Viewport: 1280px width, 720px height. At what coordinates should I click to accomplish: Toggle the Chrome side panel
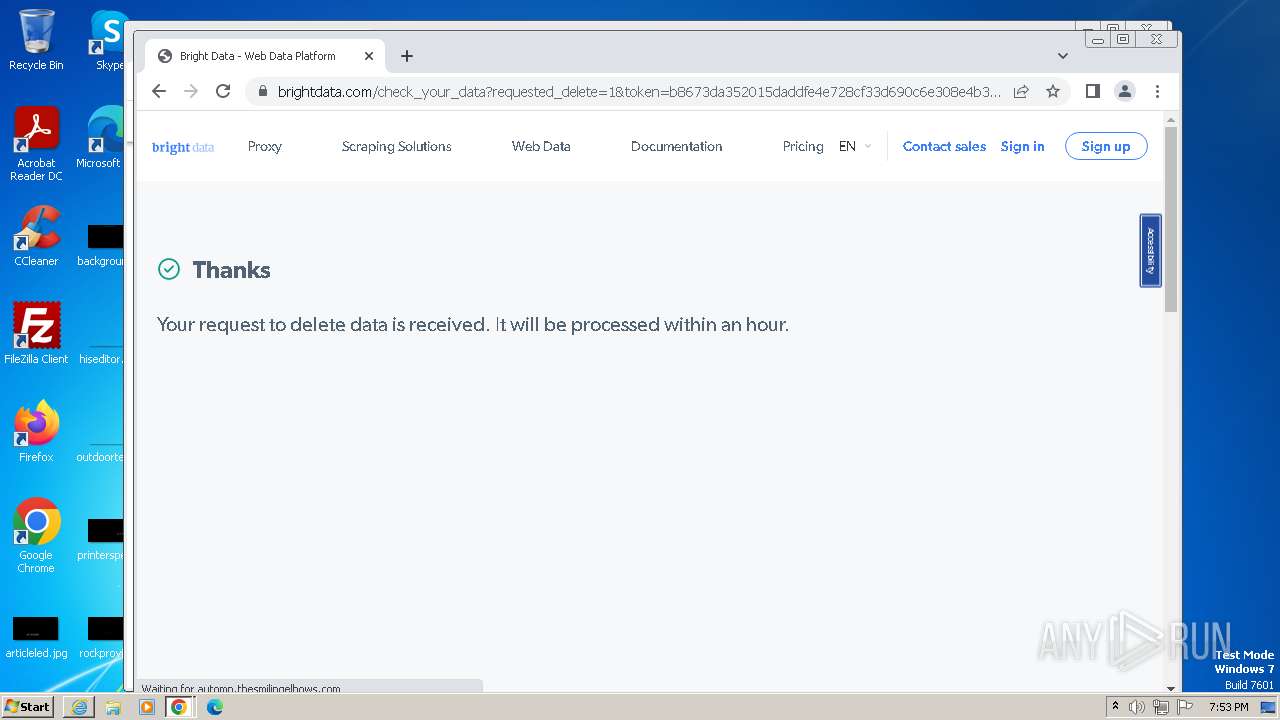click(x=1093, y=91)
